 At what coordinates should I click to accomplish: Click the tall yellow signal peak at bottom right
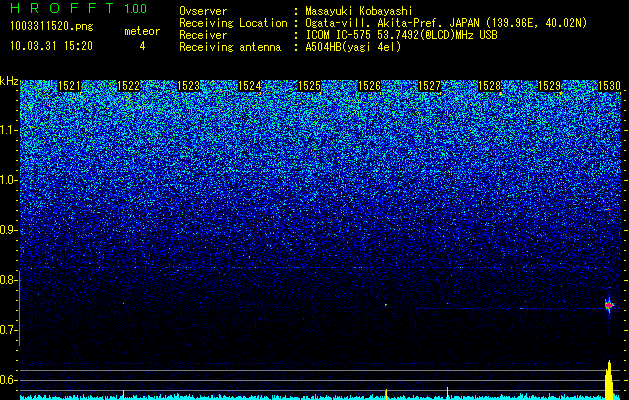[x=609, y=380]
